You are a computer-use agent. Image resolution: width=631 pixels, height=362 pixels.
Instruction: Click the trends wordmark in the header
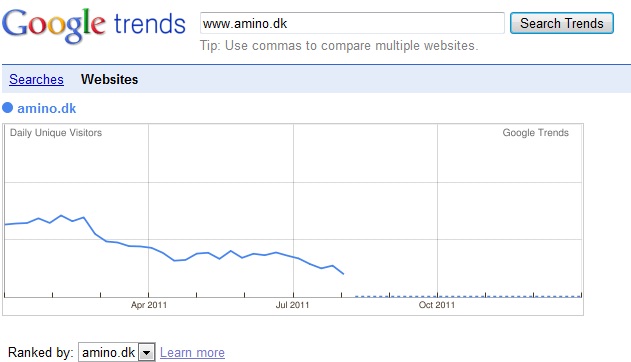(150, 24)
